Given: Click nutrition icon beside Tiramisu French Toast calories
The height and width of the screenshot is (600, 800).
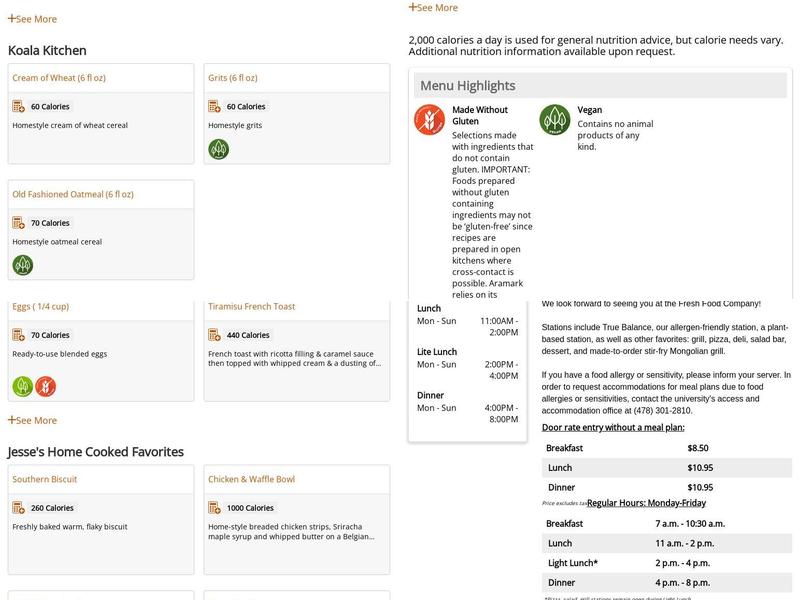Looking at the screenshot, I should pos(215,335).
